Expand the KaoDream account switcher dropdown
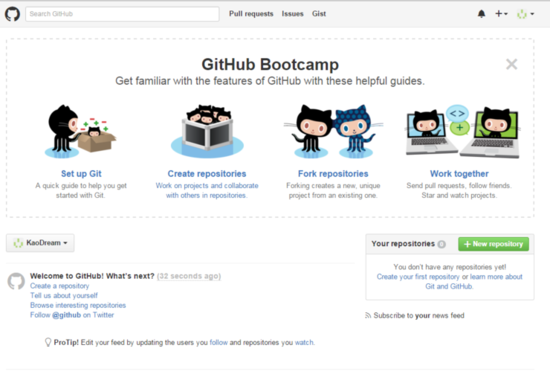 [x=40, y=243]
